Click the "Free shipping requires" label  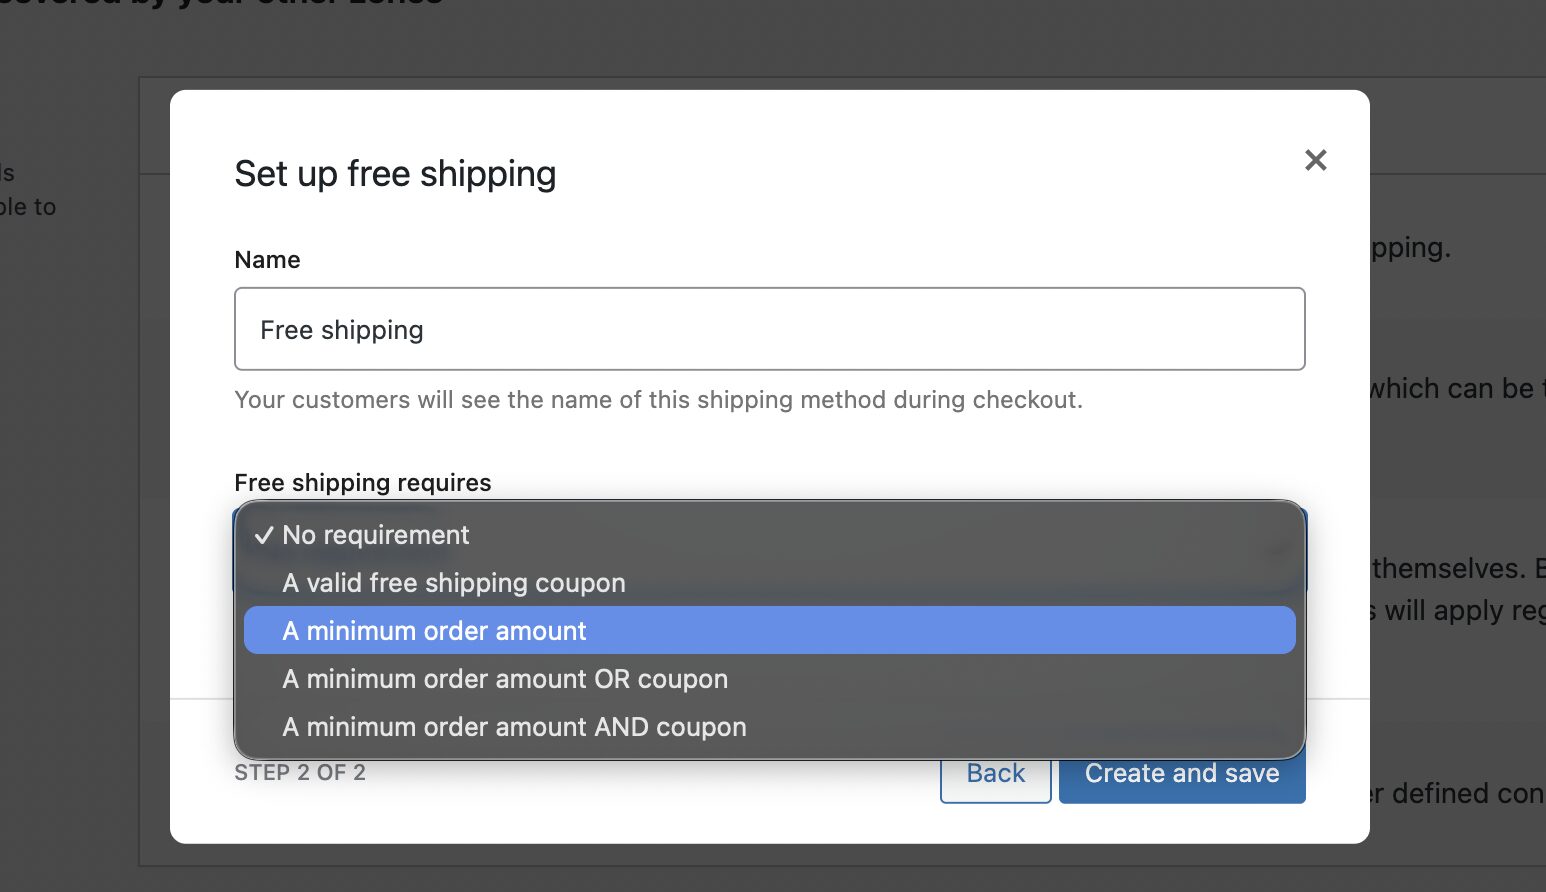click(362, 482)
